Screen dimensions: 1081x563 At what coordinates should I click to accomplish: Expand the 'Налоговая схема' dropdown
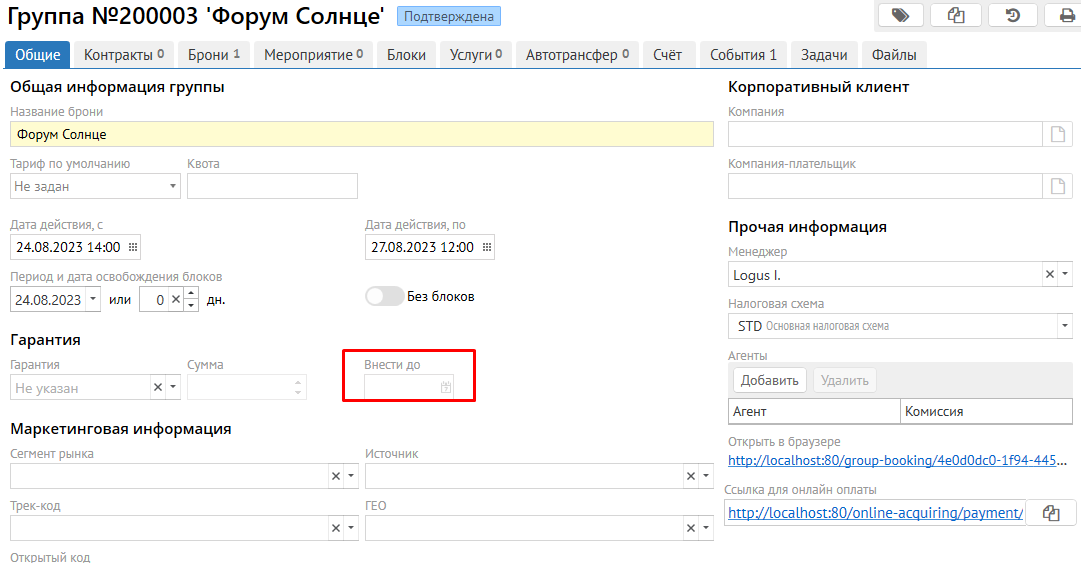coord(1064,326)
